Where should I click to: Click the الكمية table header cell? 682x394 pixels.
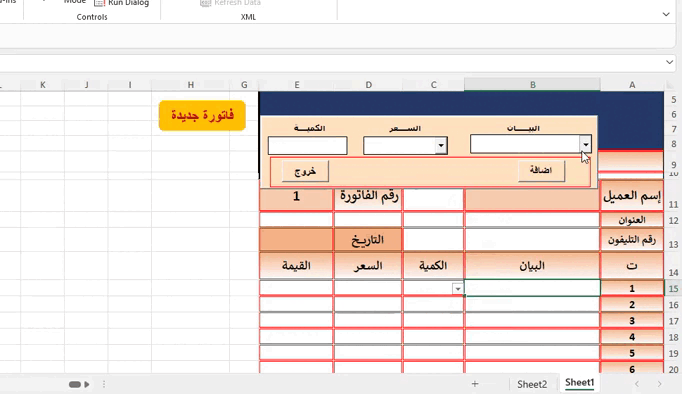(x=433, y=266)
